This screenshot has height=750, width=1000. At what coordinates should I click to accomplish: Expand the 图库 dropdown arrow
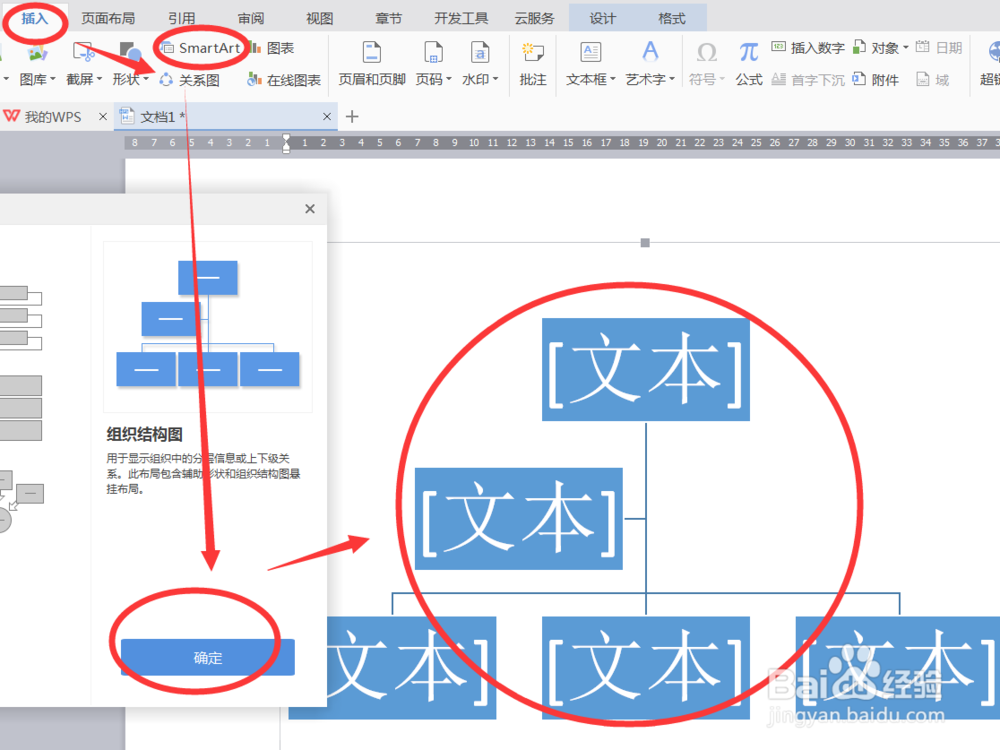53,79
